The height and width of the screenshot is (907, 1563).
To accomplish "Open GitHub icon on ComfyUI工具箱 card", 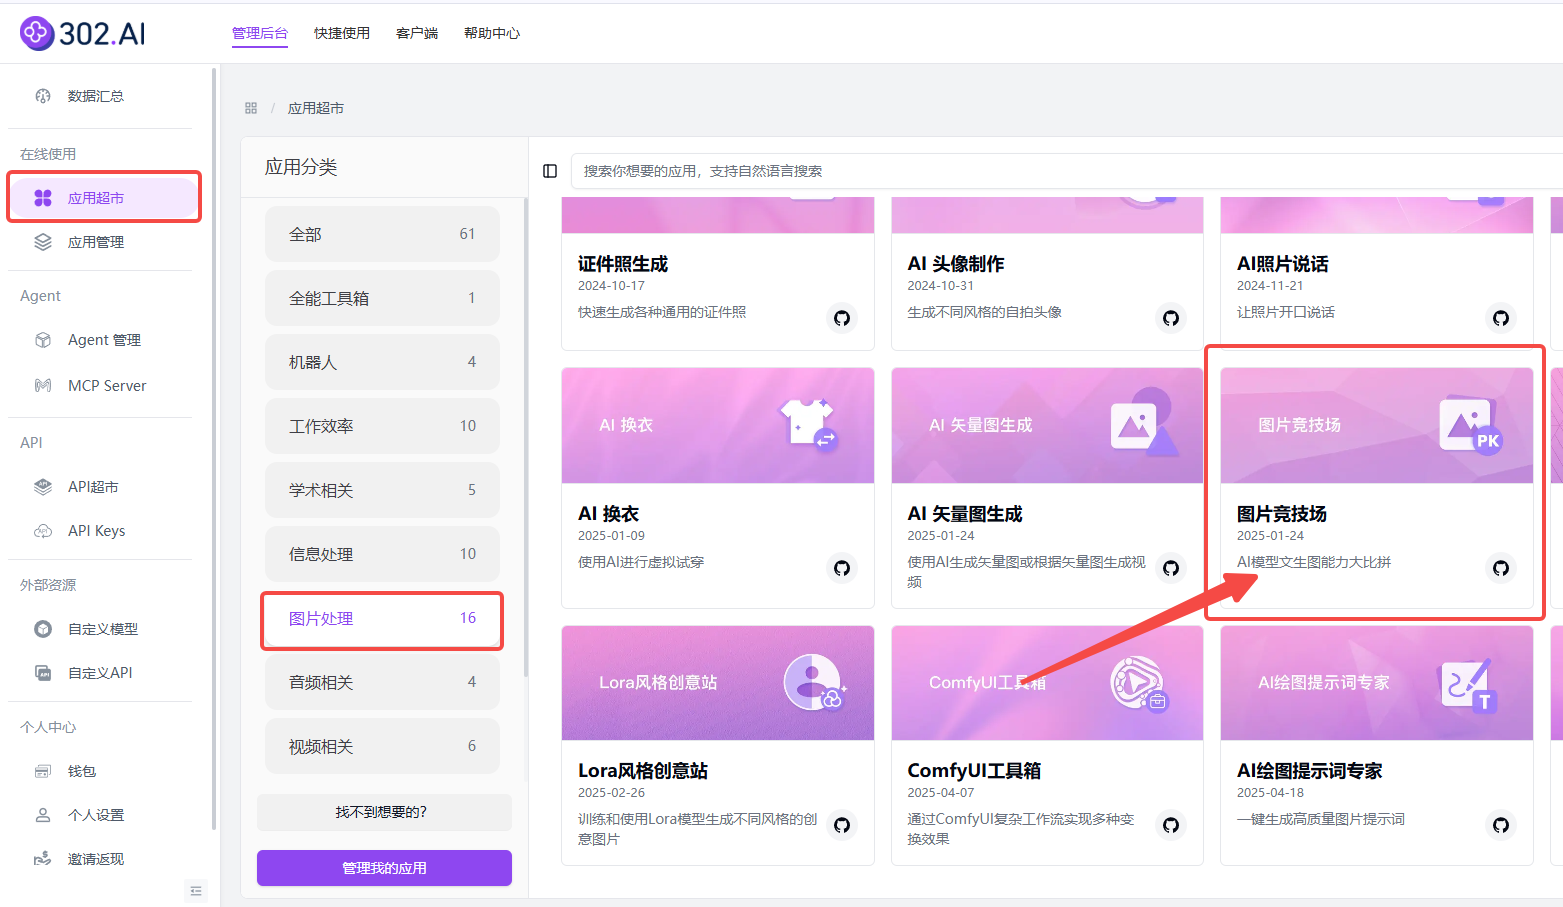I will pos(1171,825).
